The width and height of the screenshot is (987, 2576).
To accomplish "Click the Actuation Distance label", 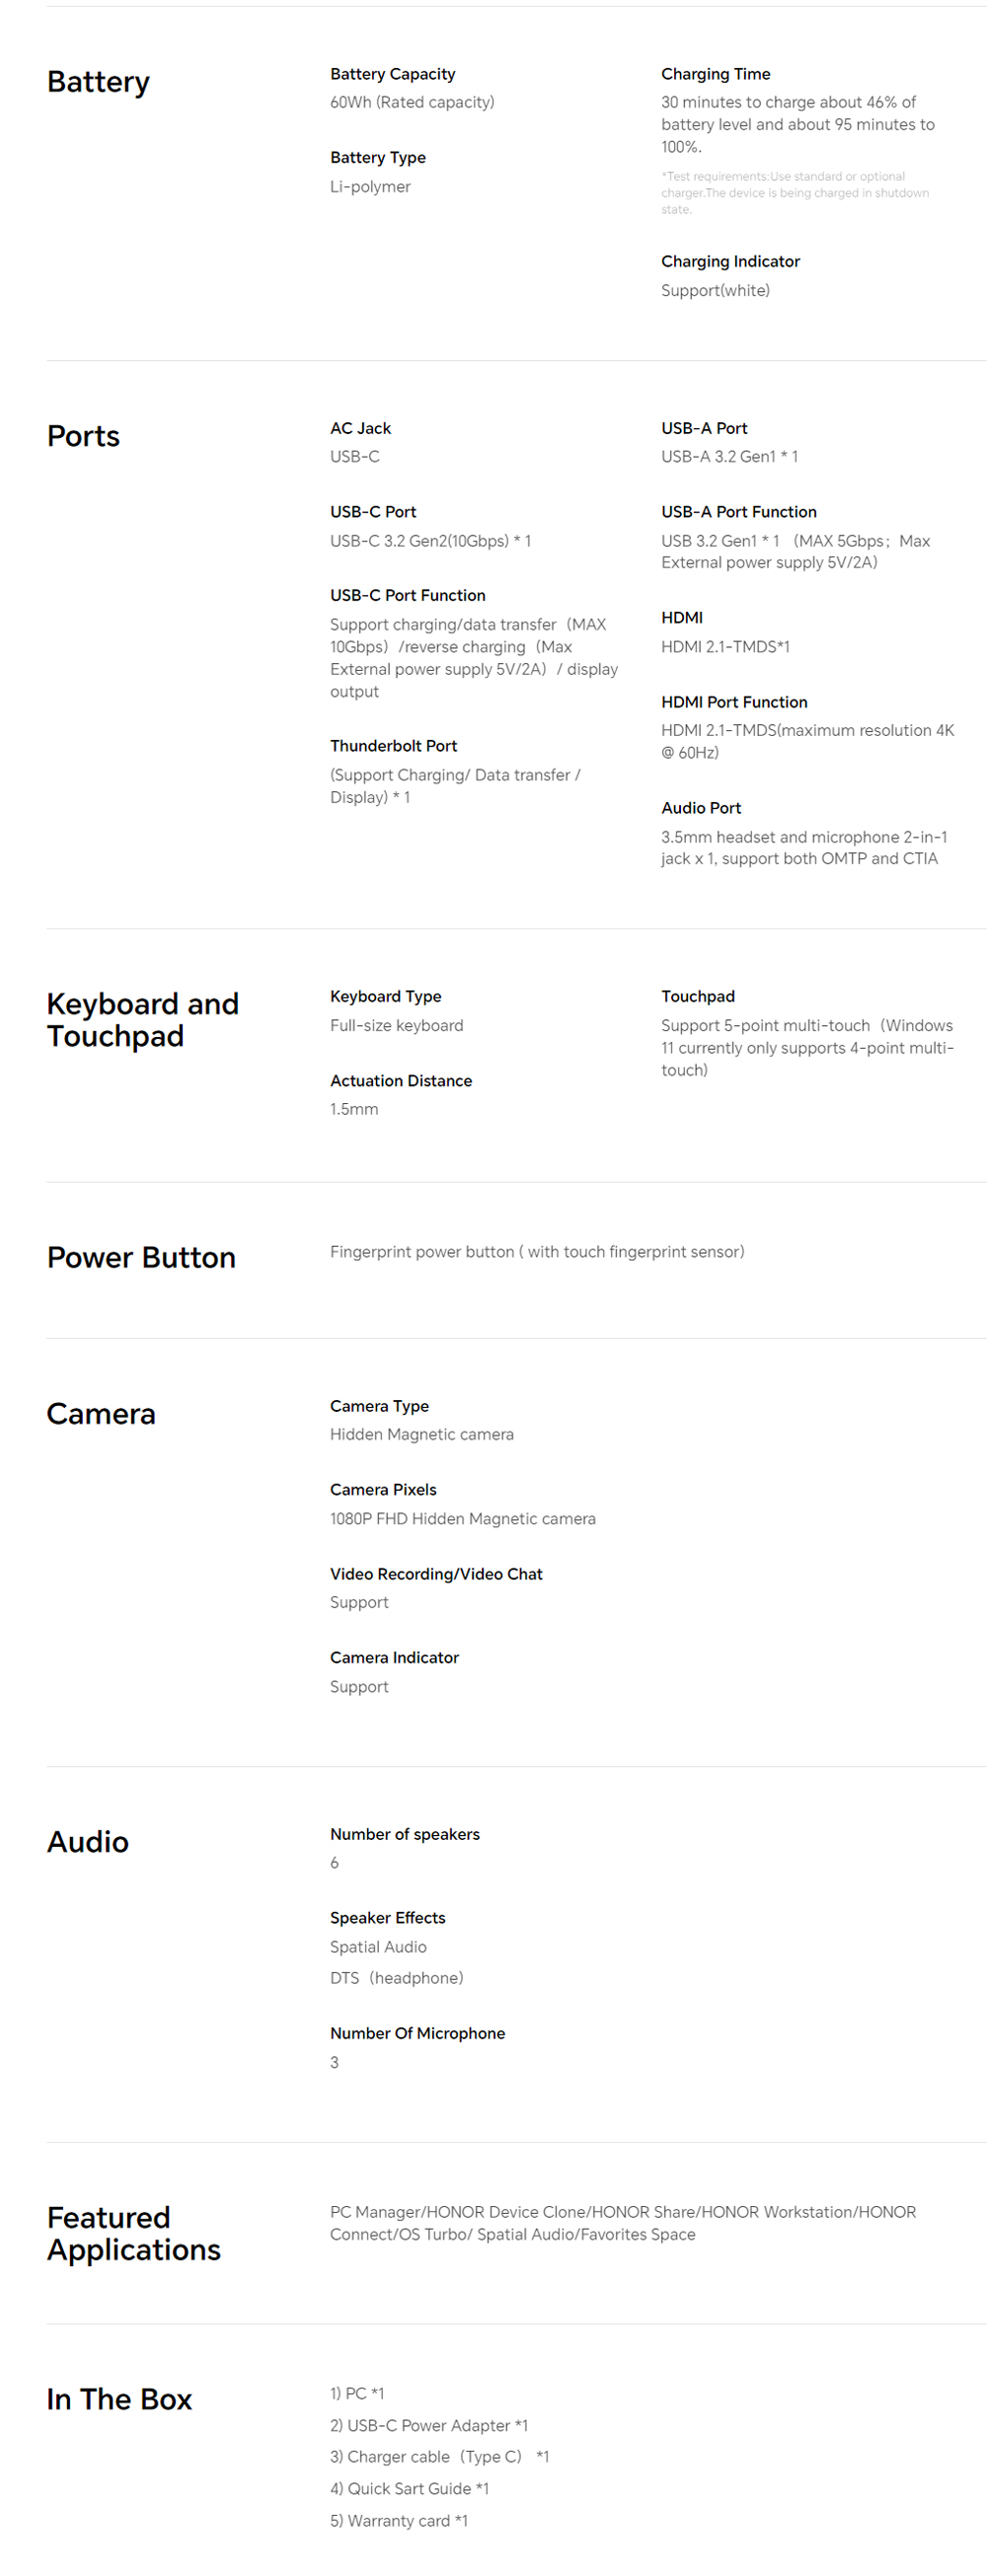I will click(401, 1080).
